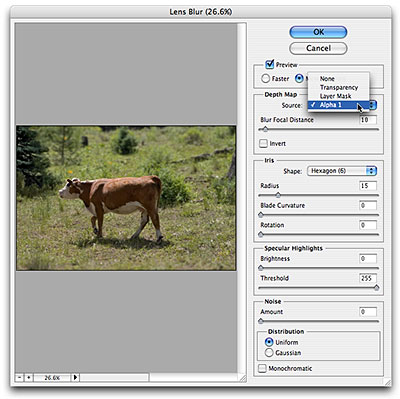Viewport: 400px width, 399px height.
Task: Click the Radius value field
Action: pyautogui.click(x=368, y=186)
